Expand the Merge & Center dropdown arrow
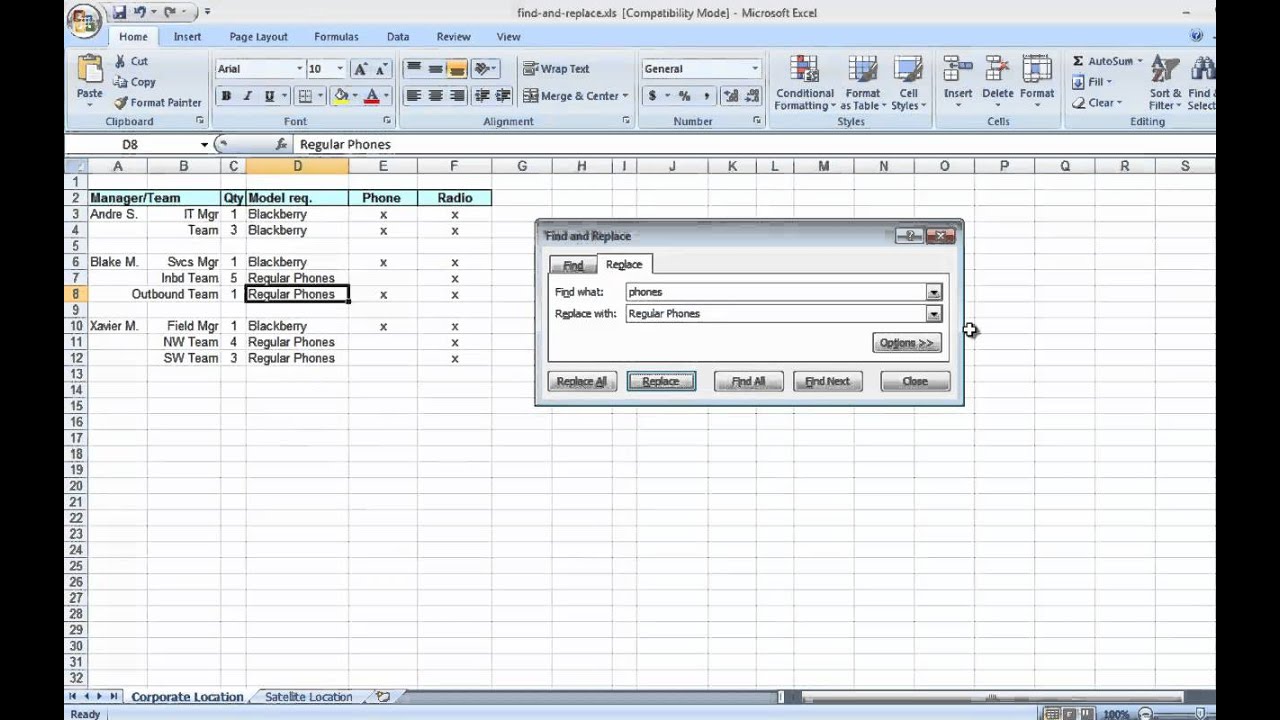This screenshot has width=1280, height=720. tap(625, 96)
